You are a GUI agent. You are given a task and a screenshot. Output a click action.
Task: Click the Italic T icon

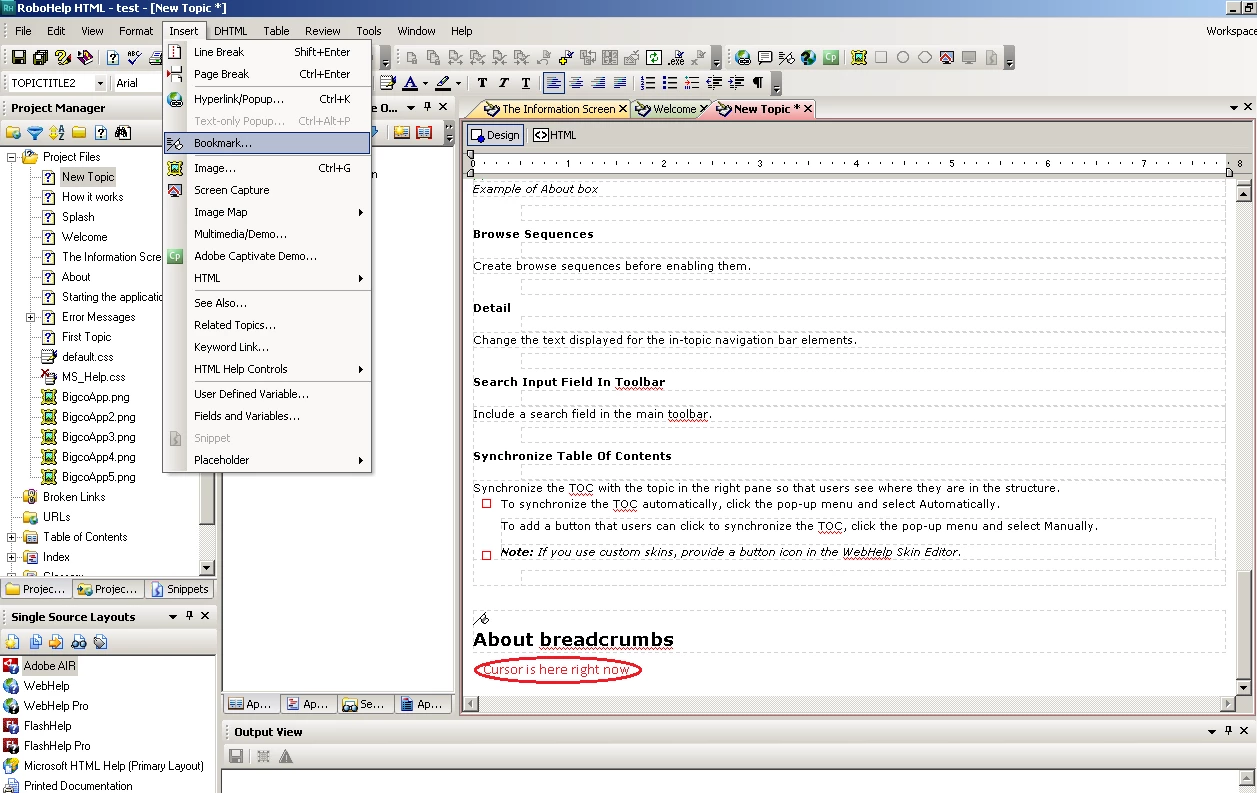coord(504,83)
